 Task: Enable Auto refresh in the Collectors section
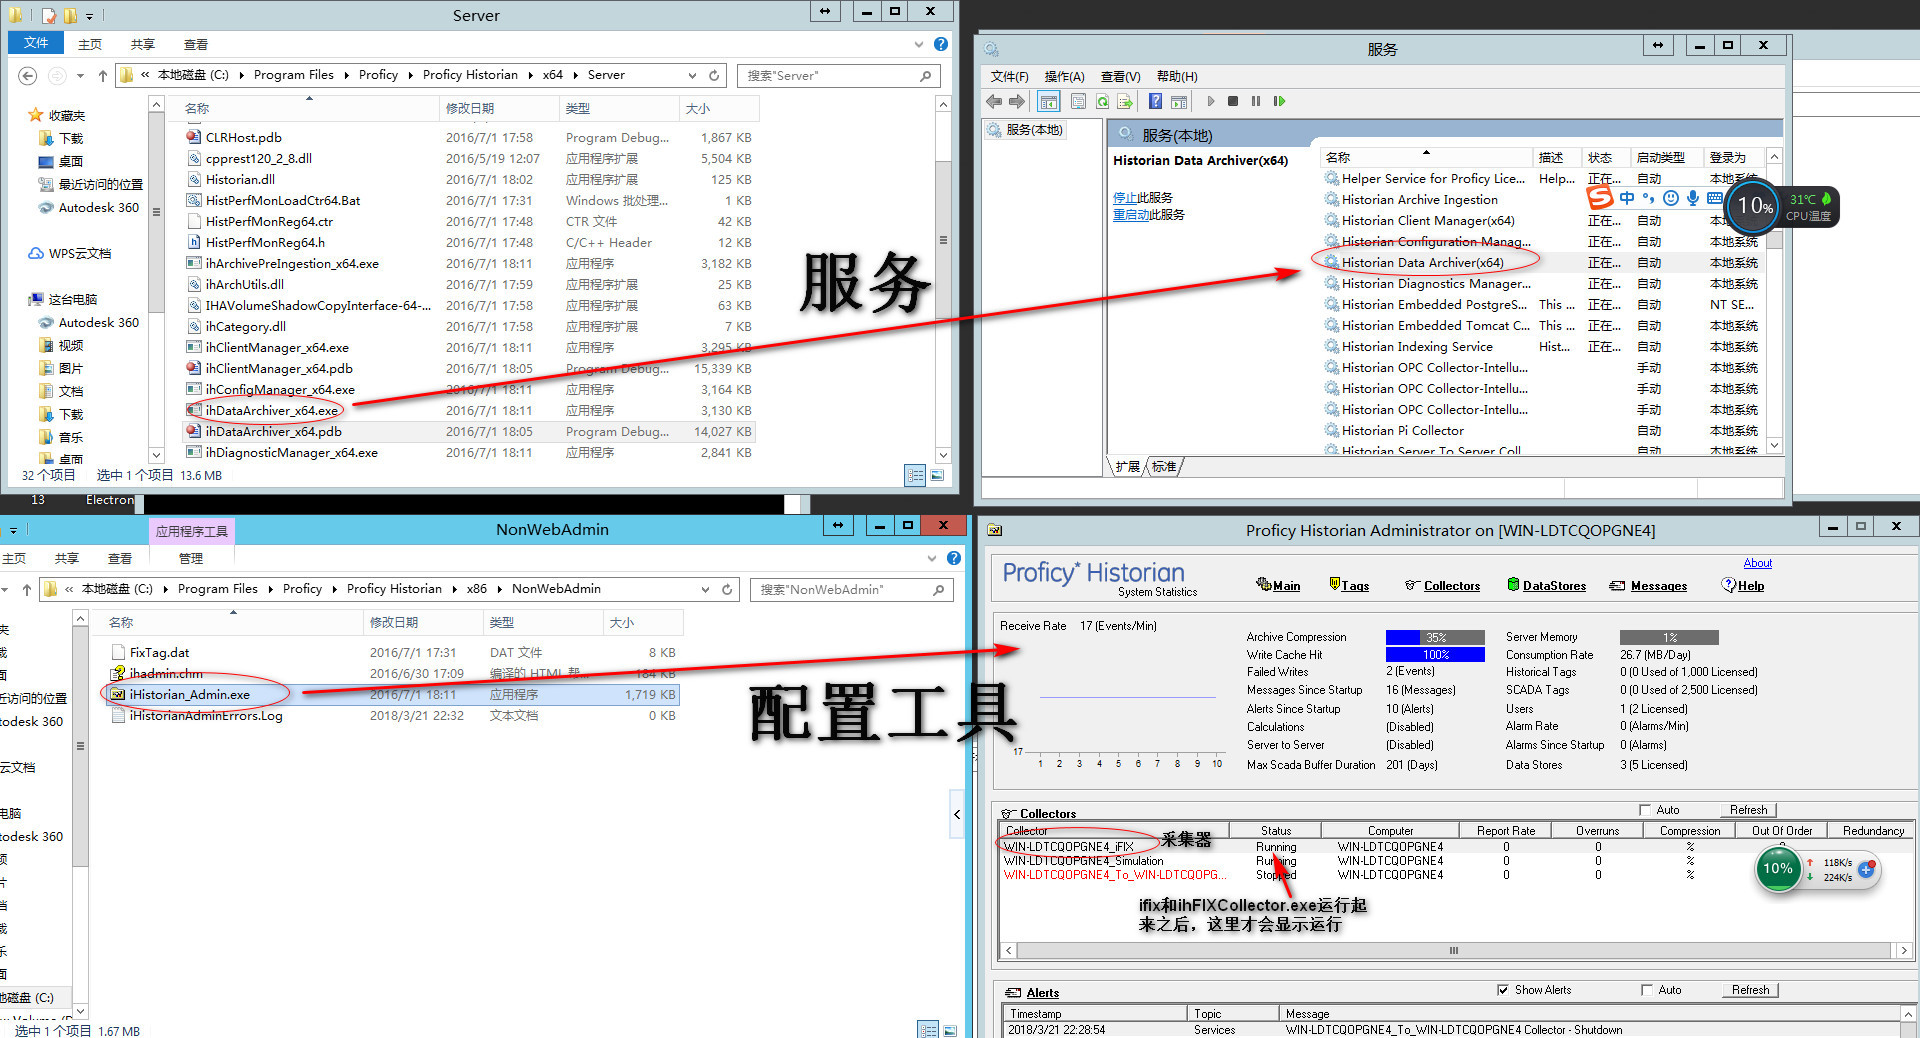pos(1645,810)
